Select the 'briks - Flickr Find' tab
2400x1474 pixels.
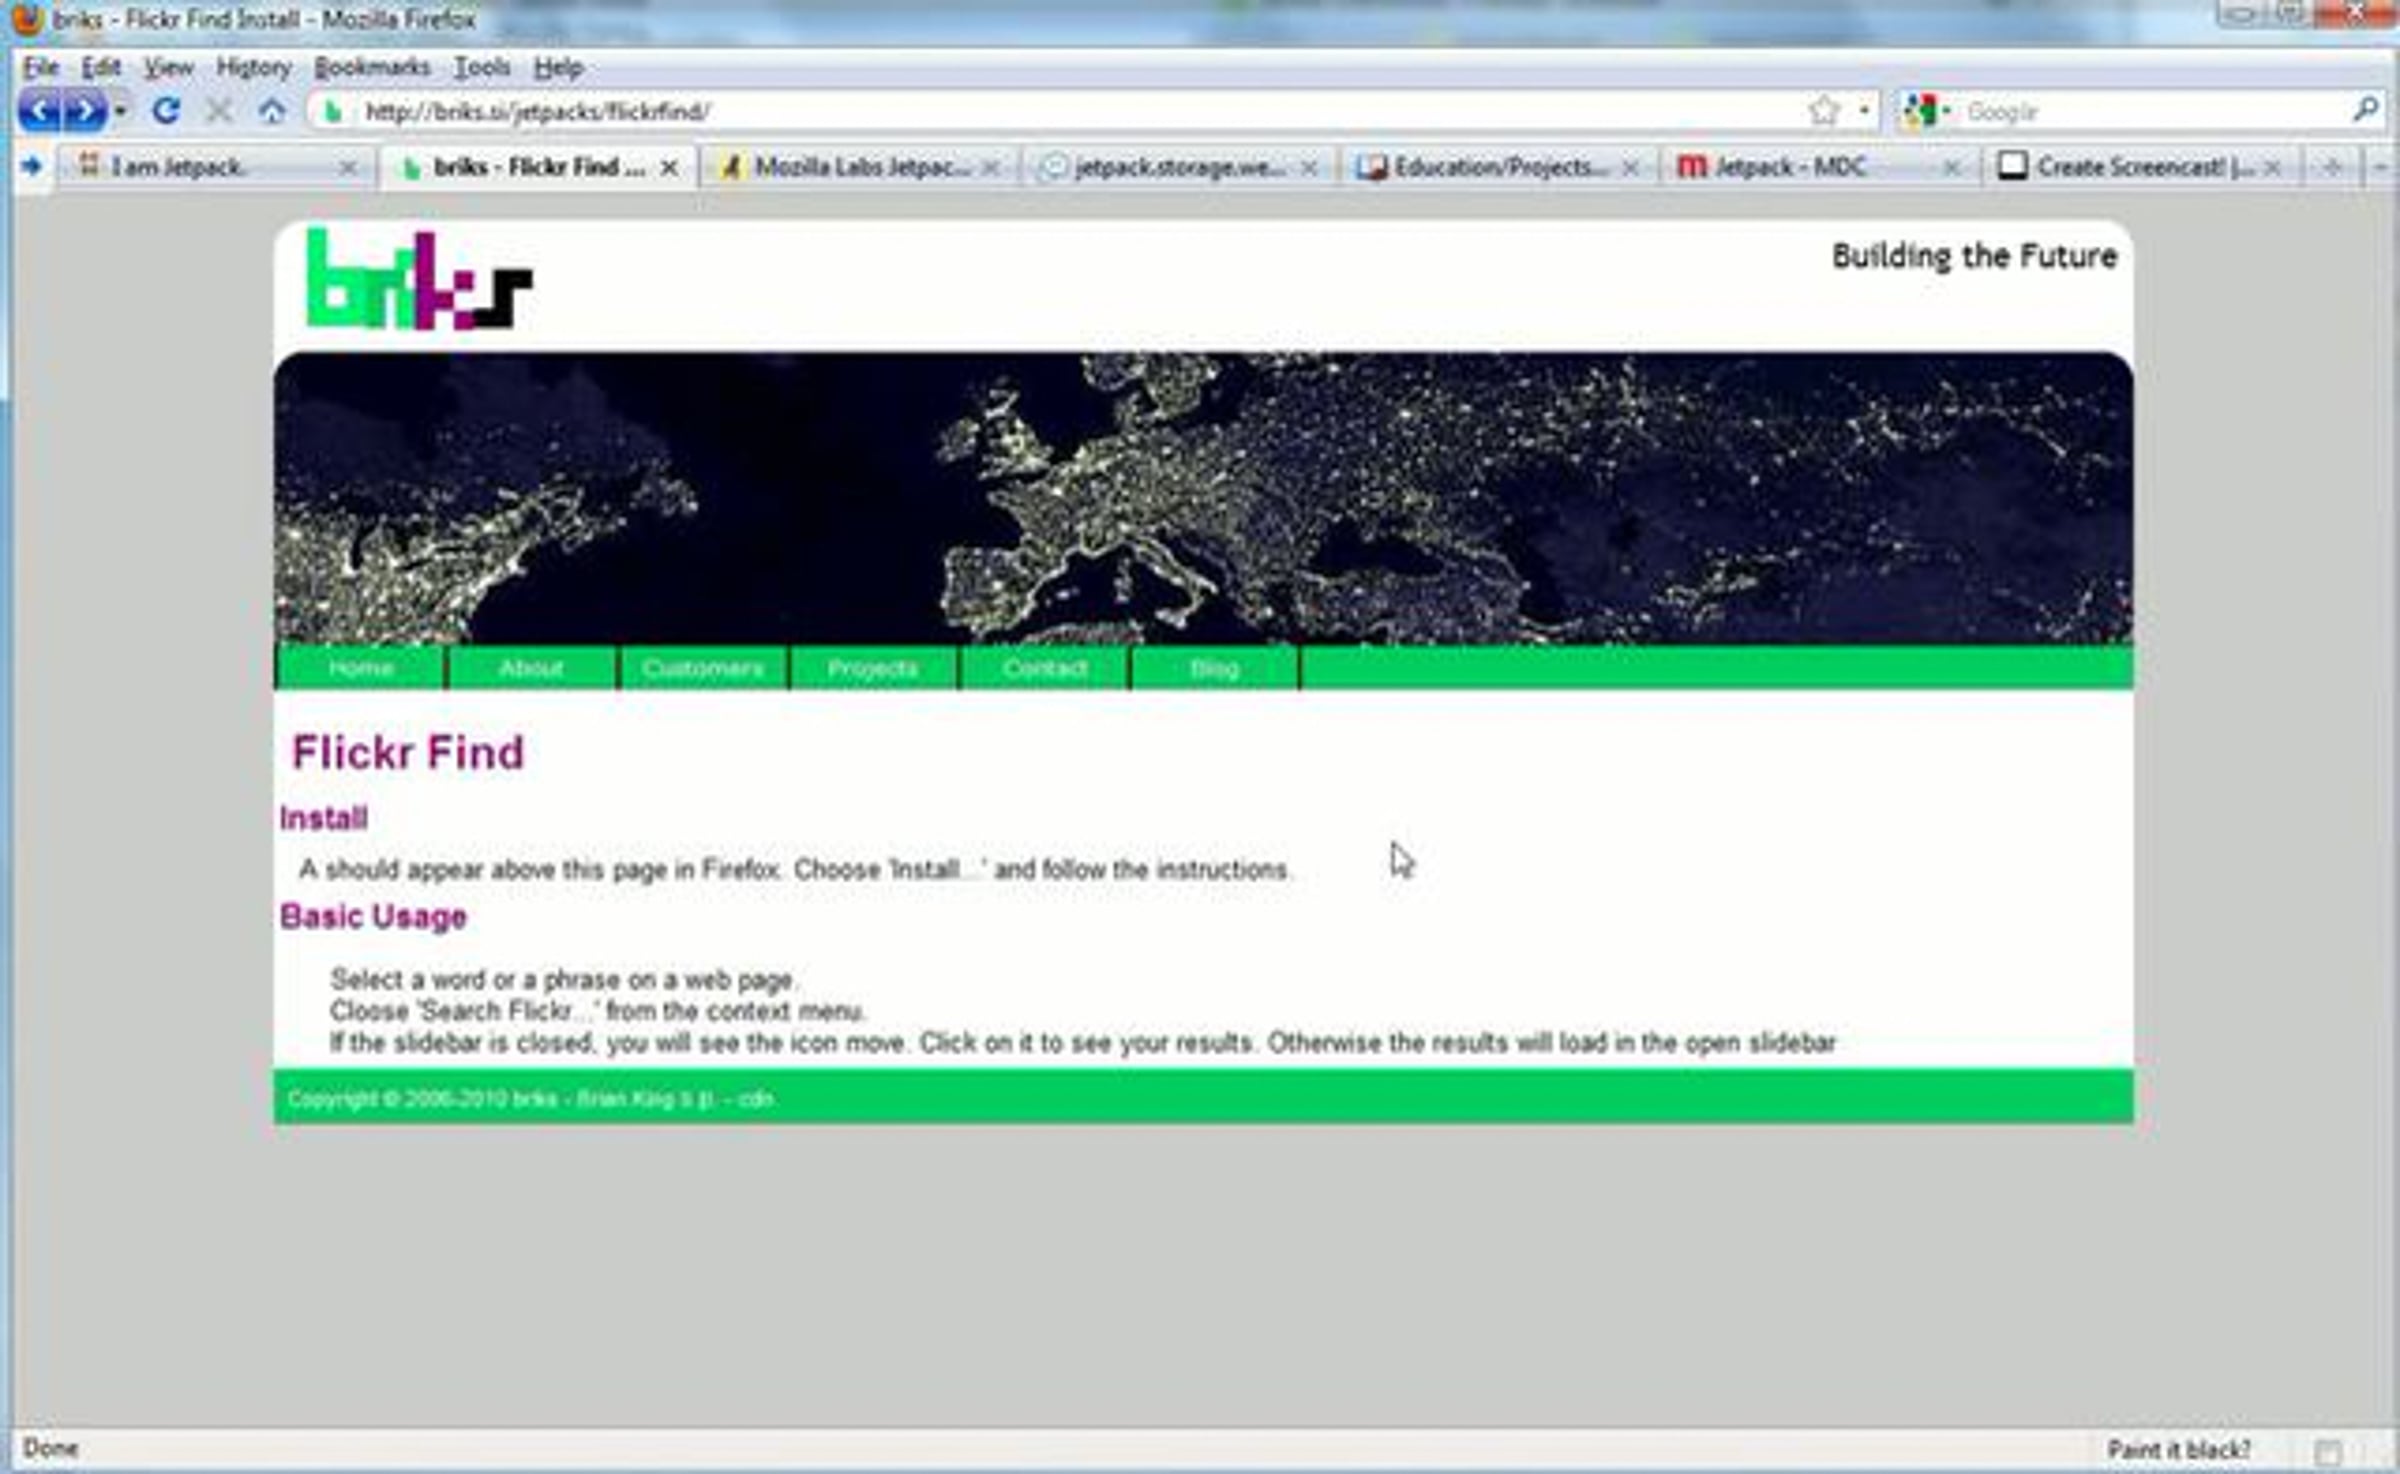pos(538,167)
